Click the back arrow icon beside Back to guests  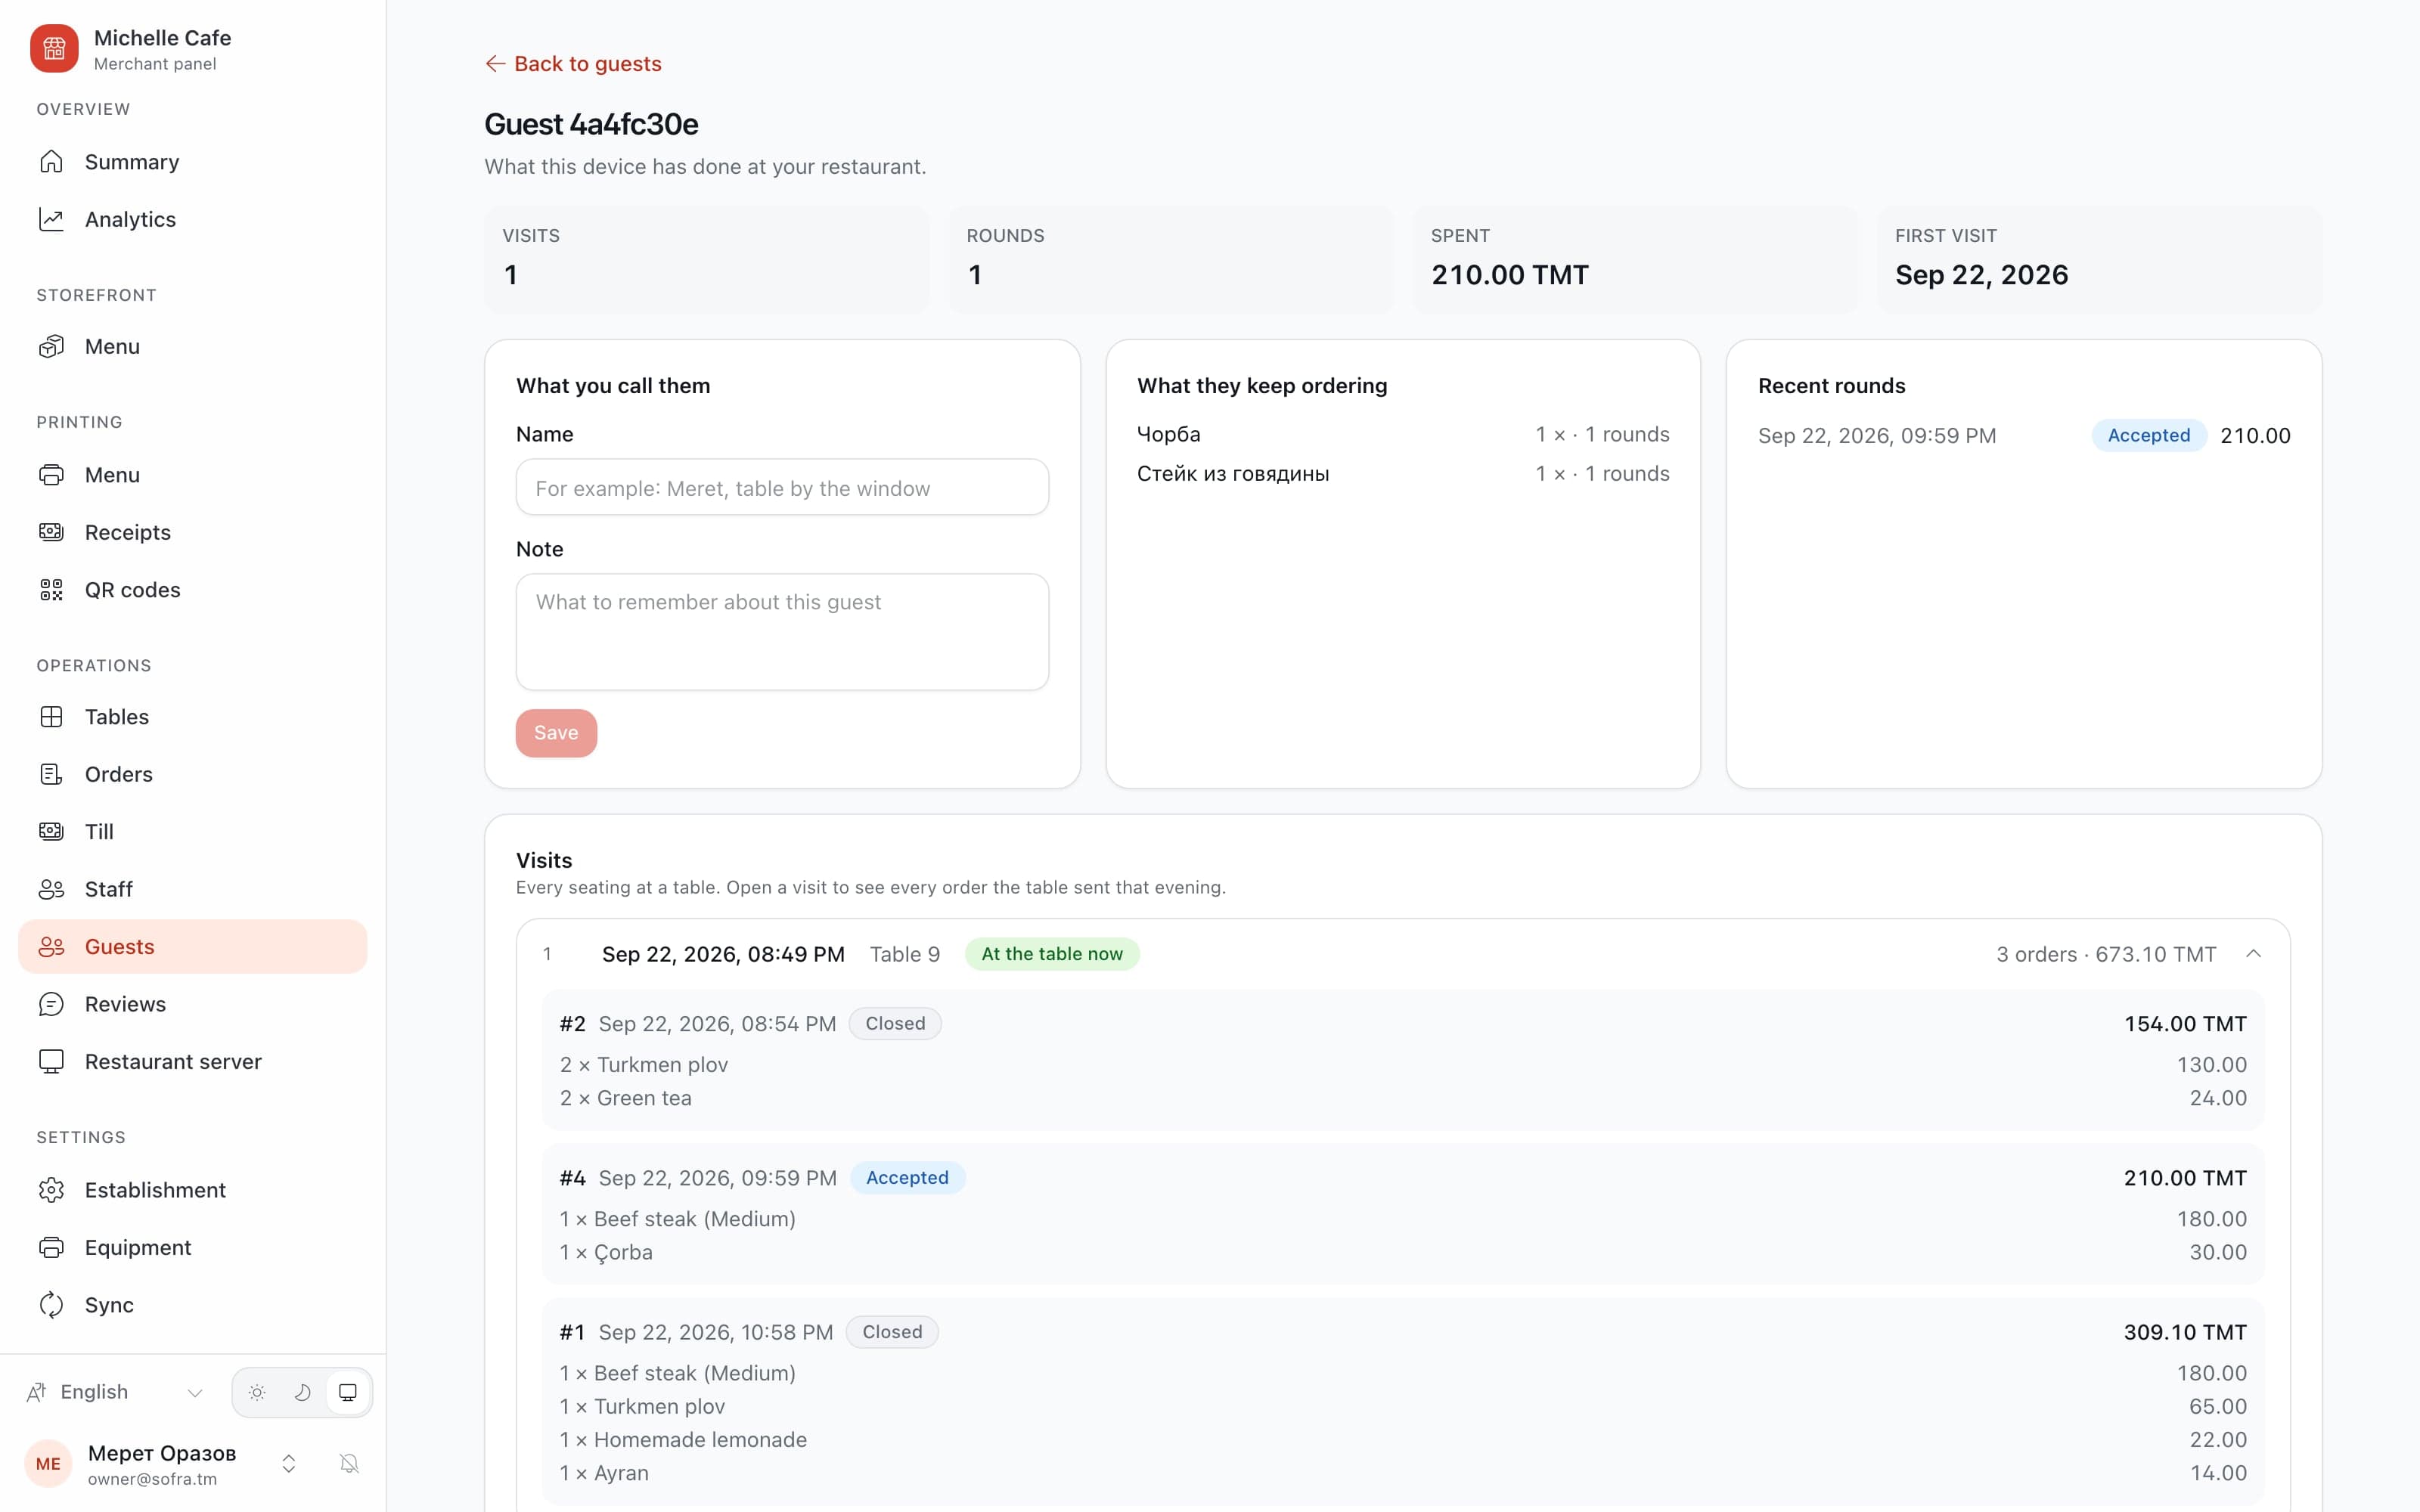click(495, 64)
